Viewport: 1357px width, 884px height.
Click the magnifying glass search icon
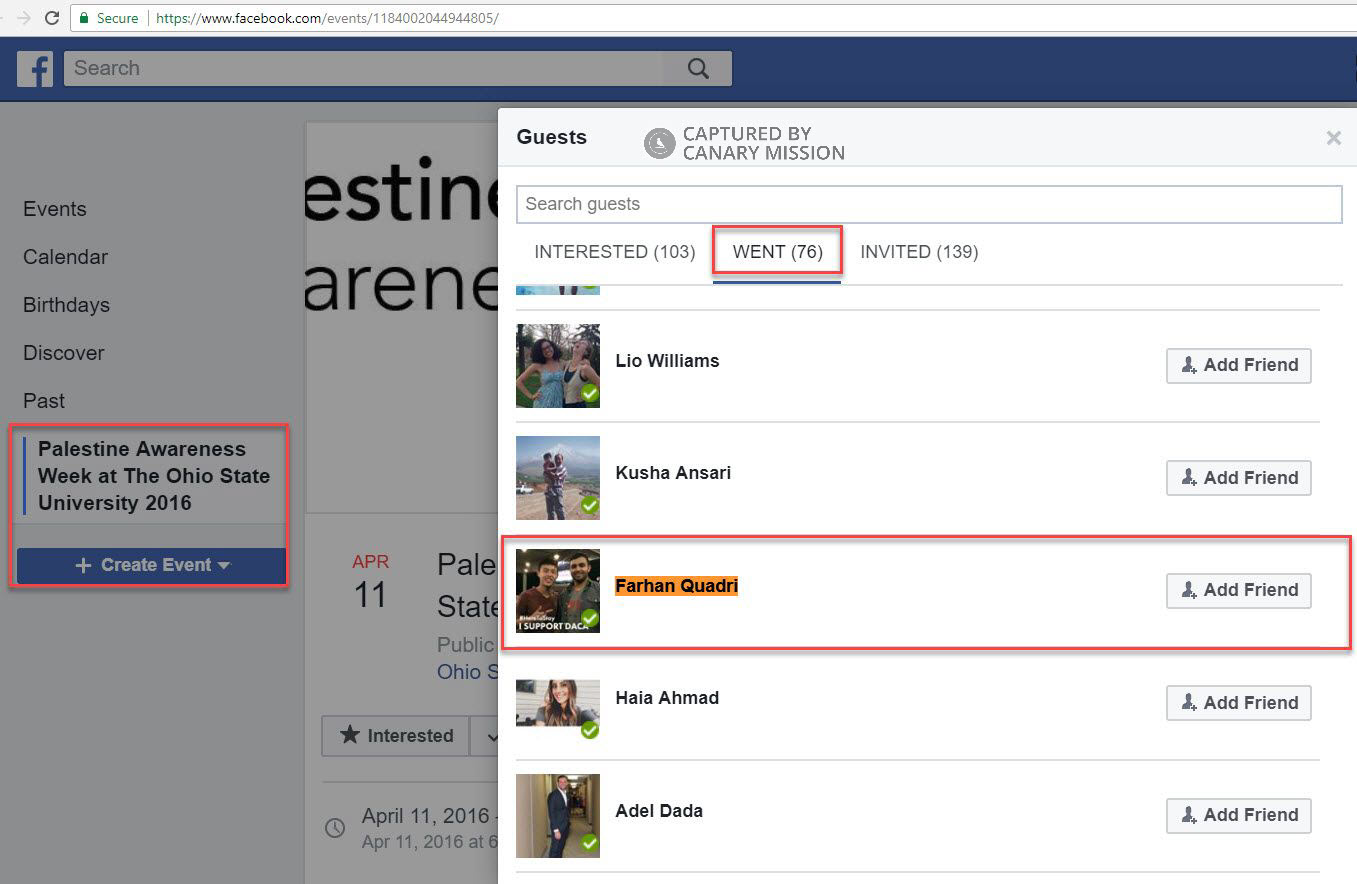pyautogui.click(x=698, y=69)
